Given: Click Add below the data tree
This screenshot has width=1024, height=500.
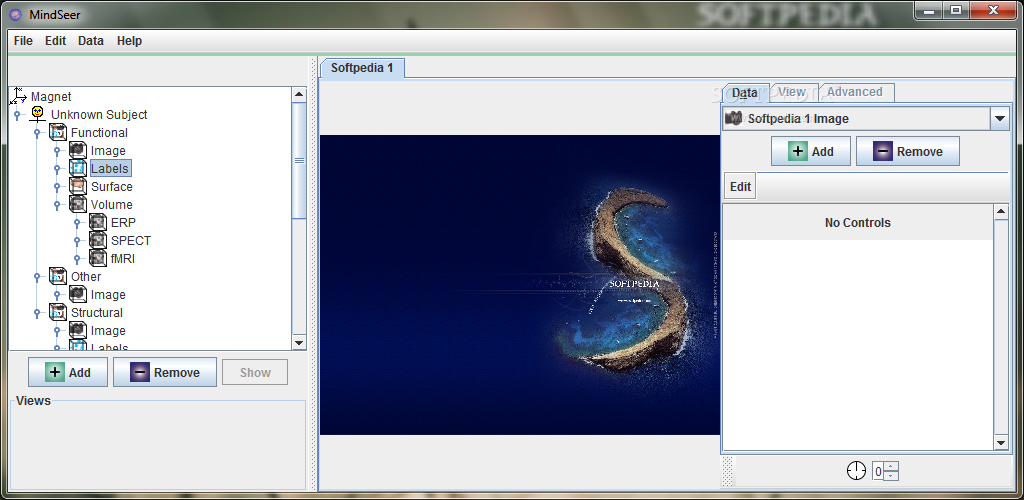Looking at the screenshot, I should click(68, 373).
